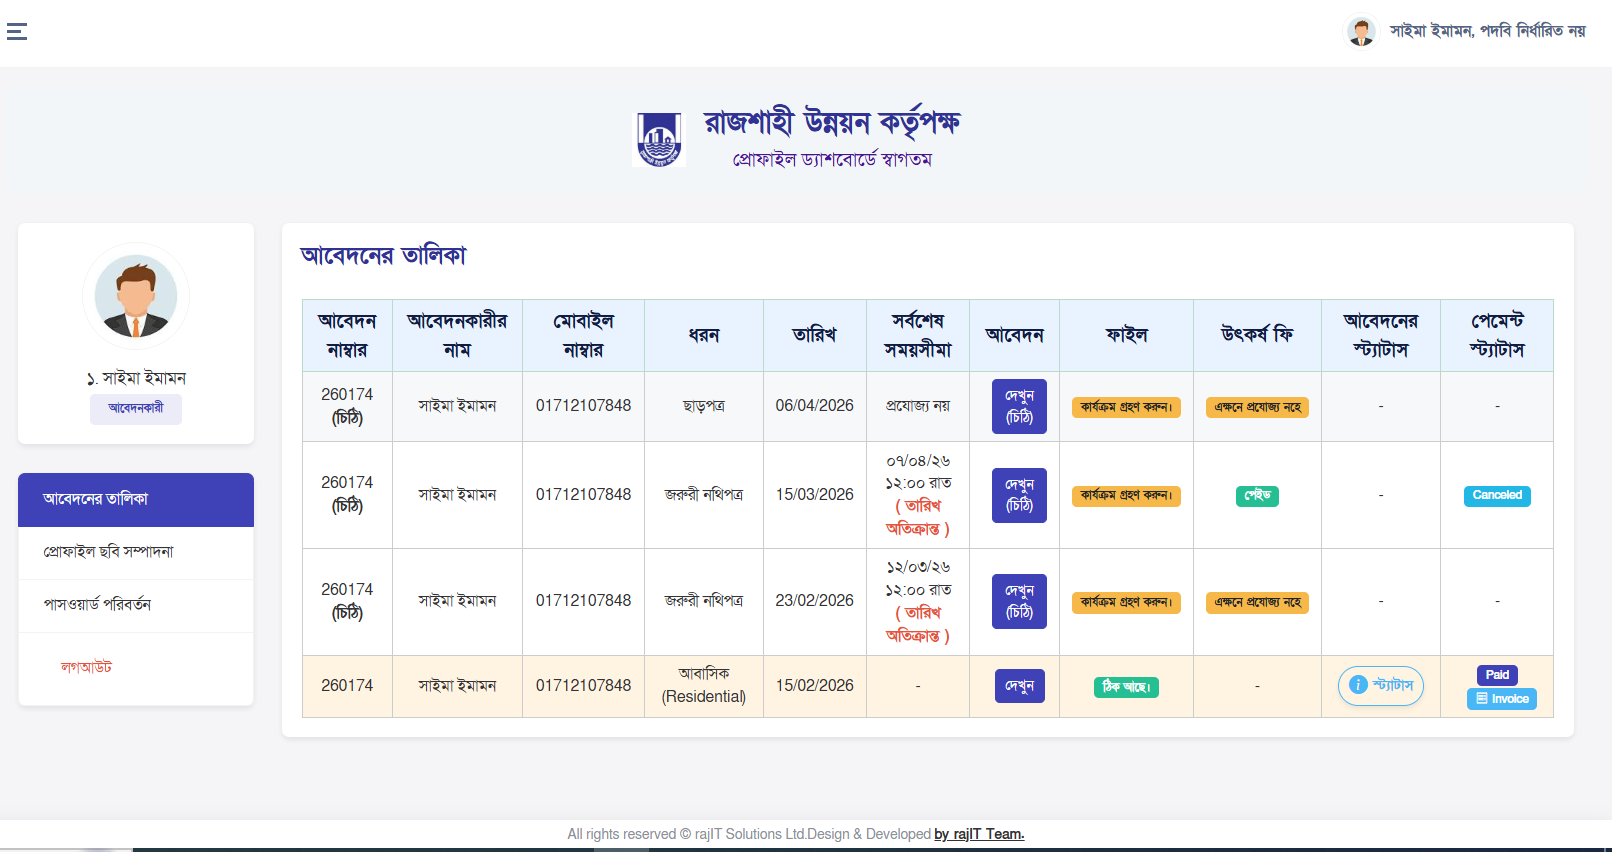
Task: Click the Canceled payment status badge
Action: [x=1497, y=496]
